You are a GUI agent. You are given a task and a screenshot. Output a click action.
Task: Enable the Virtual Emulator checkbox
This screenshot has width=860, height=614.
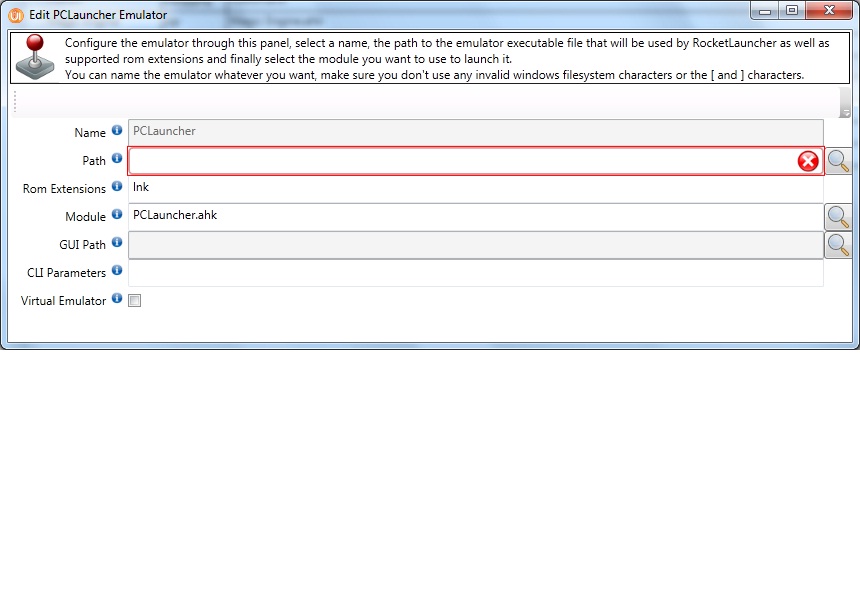(134, 300)
